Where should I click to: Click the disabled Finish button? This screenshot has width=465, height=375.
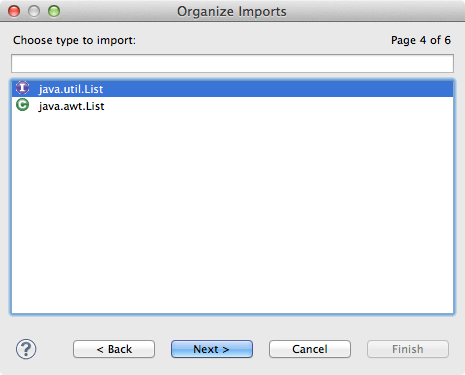click(x=408, y=349)
